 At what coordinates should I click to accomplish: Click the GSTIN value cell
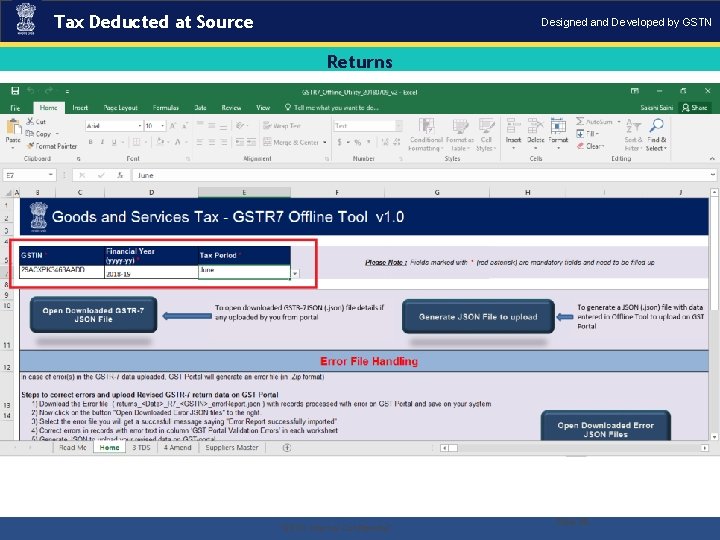62,271
